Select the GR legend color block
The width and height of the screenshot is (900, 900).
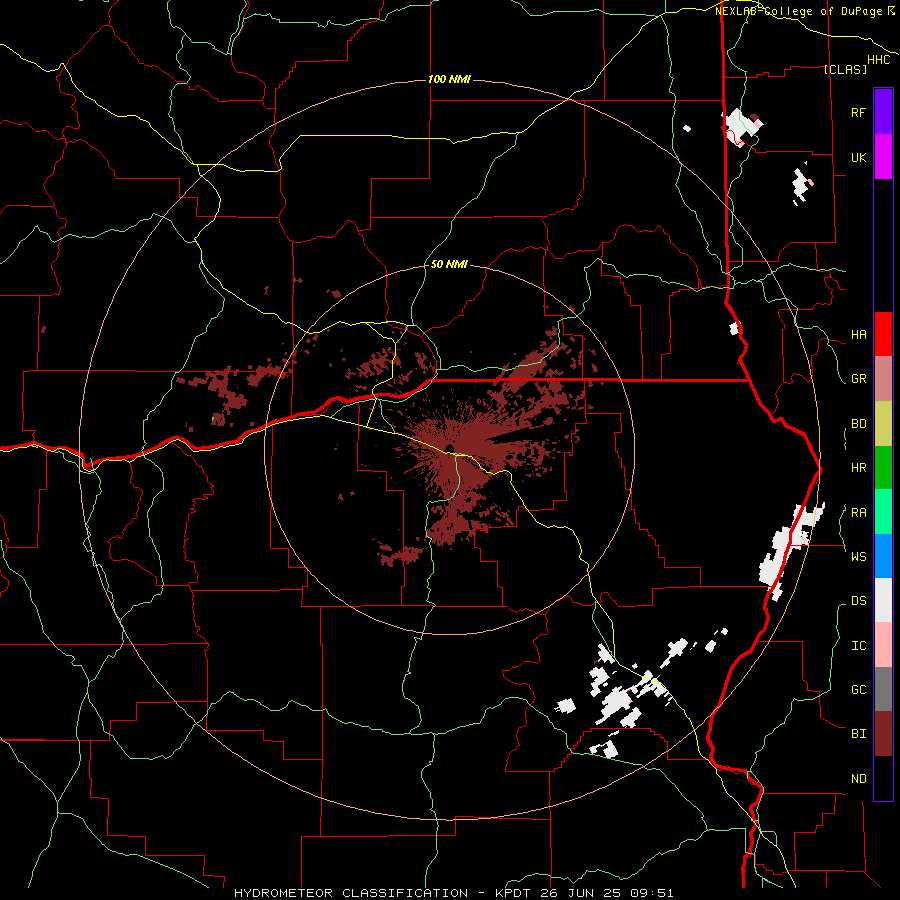[x=883, y=379]
